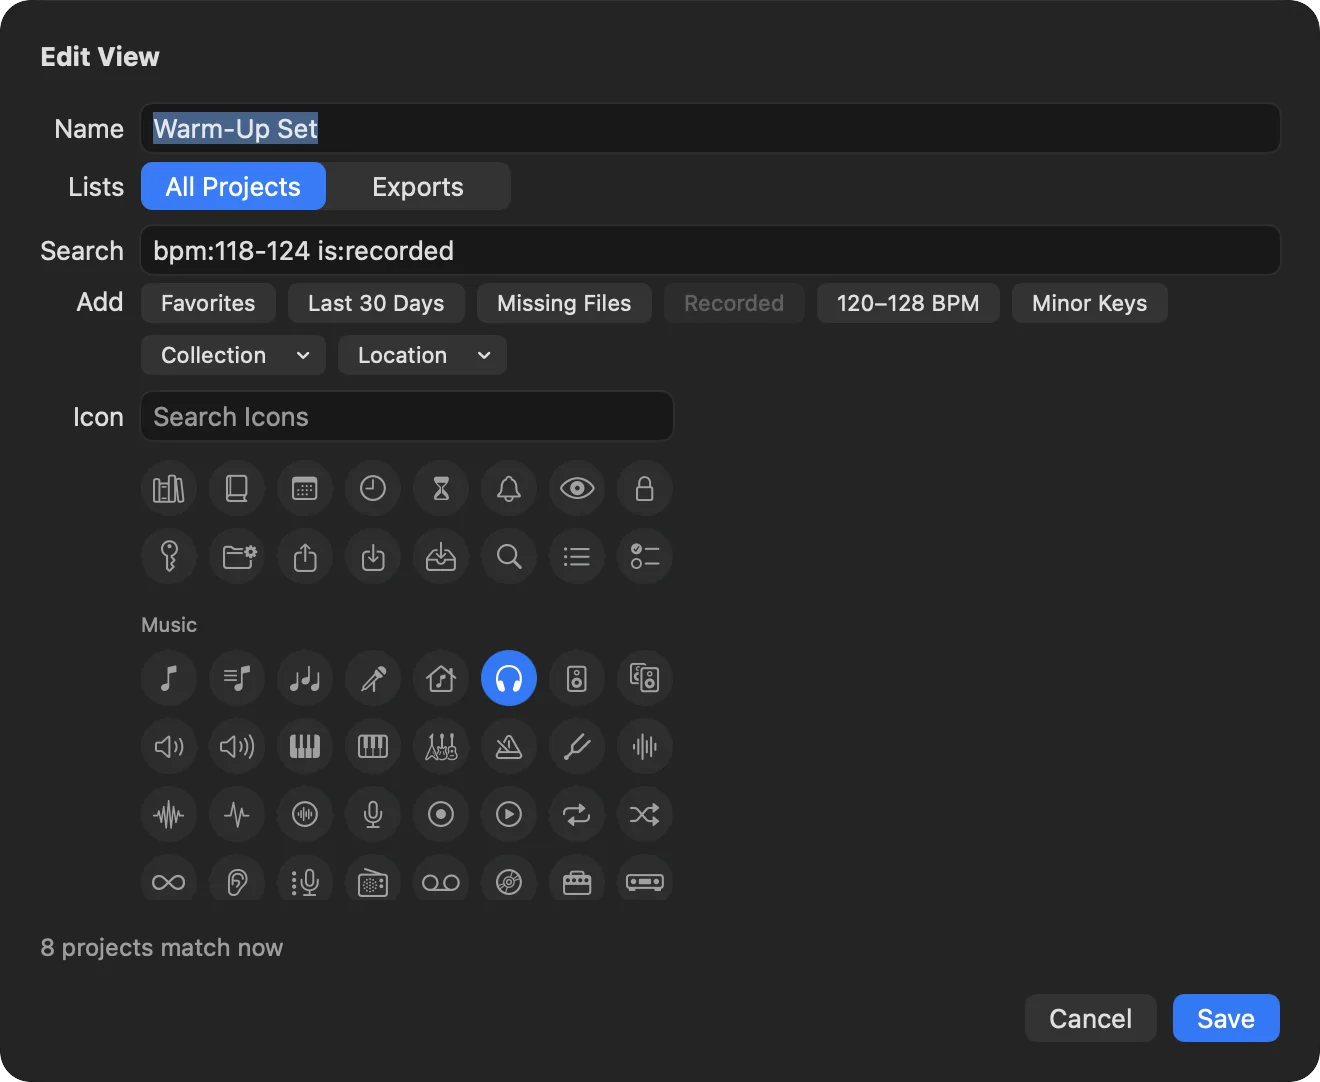Pick the inbox tray download icon
The image size is (1320, 1082).
coord(441,557)
